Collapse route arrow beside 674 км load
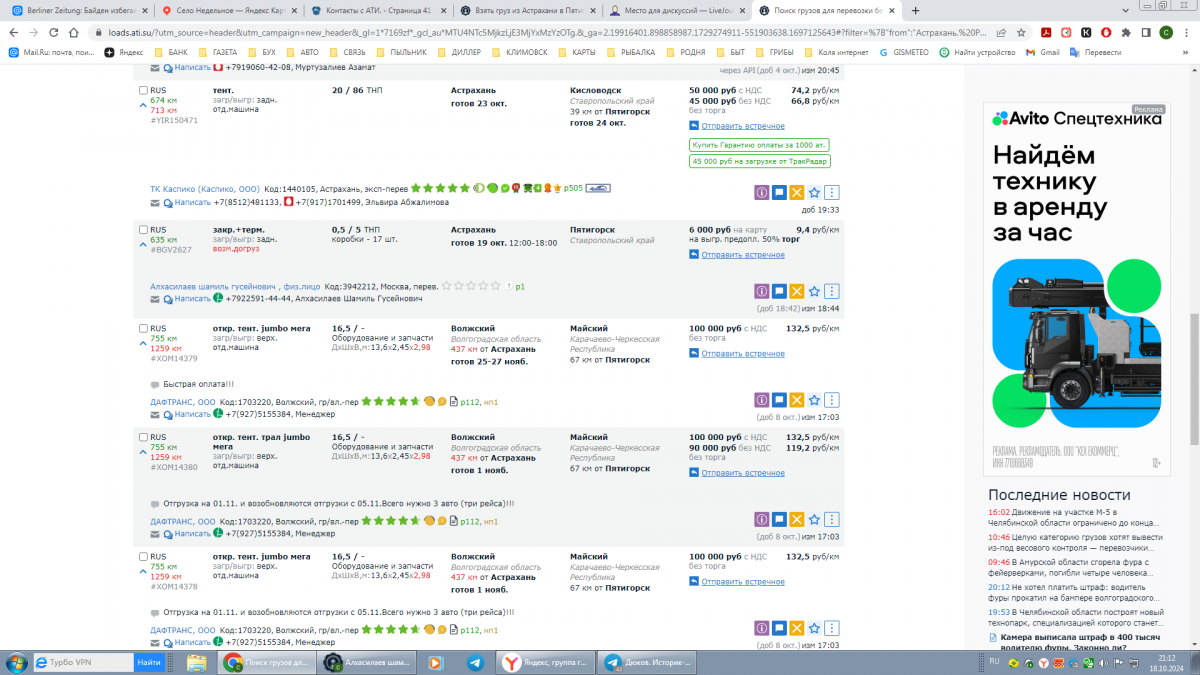The width and height of the screenshot is (1200, 675). 142,106
